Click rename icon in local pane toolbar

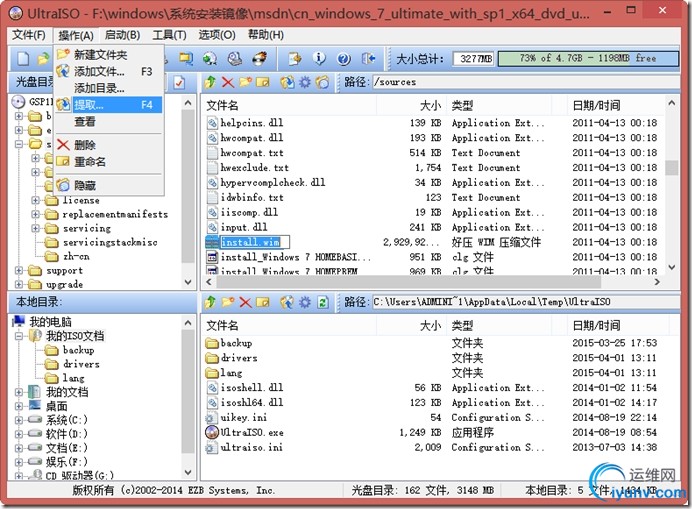(x=263, y=302)
